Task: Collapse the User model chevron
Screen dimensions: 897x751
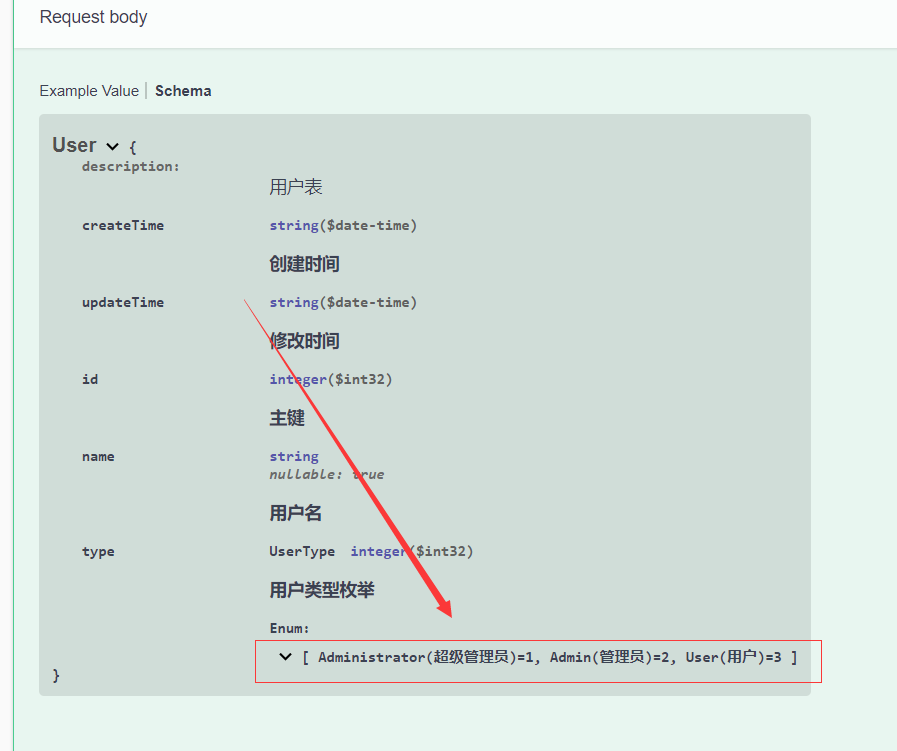Action: coord(112,145)
